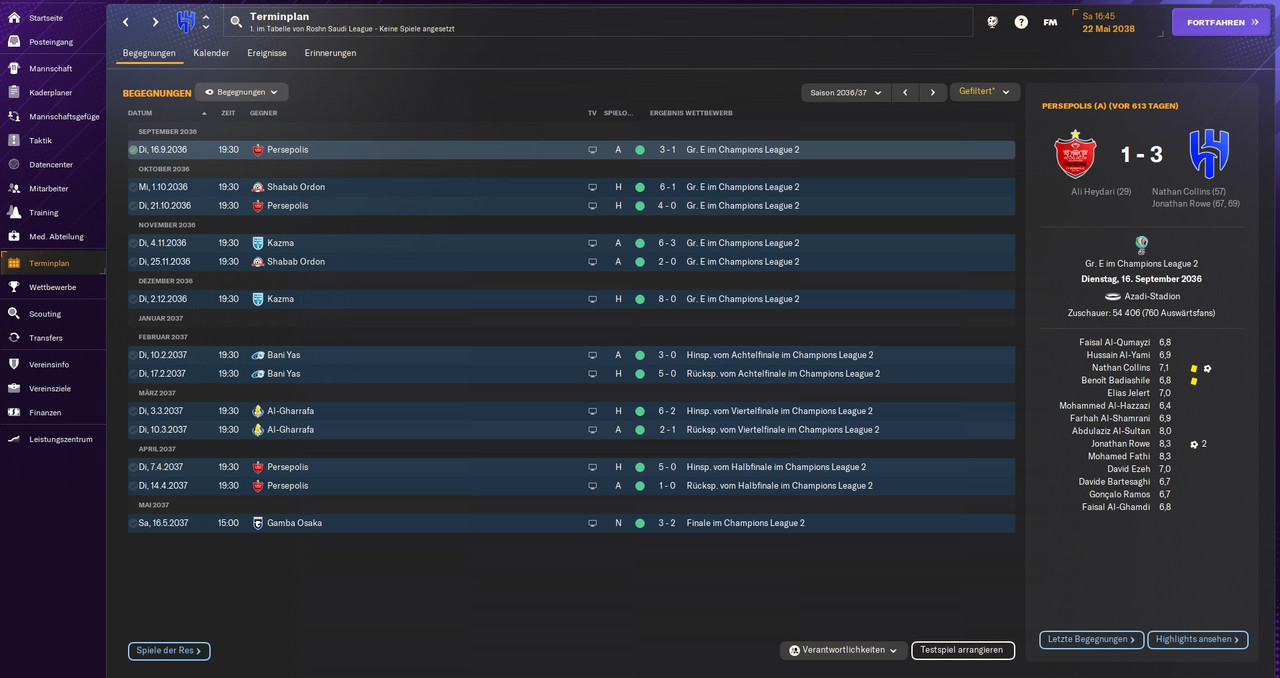Switch to the Kalender tab
Screen dimensions: 1280x678
[x=211, y=53]
